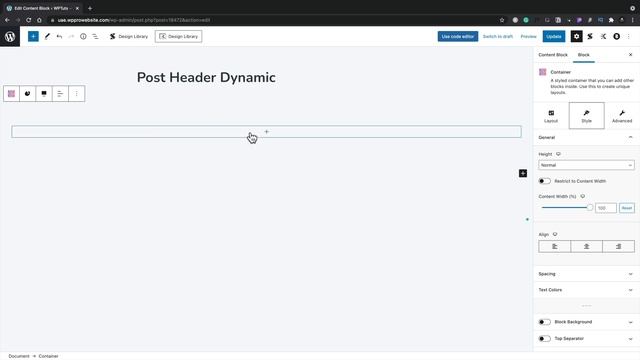The height and width of the screenshot is (360, 640).
Task: Toggle the Settings gear sidebar
Action: pyautogui.click(x=576, y=36)
